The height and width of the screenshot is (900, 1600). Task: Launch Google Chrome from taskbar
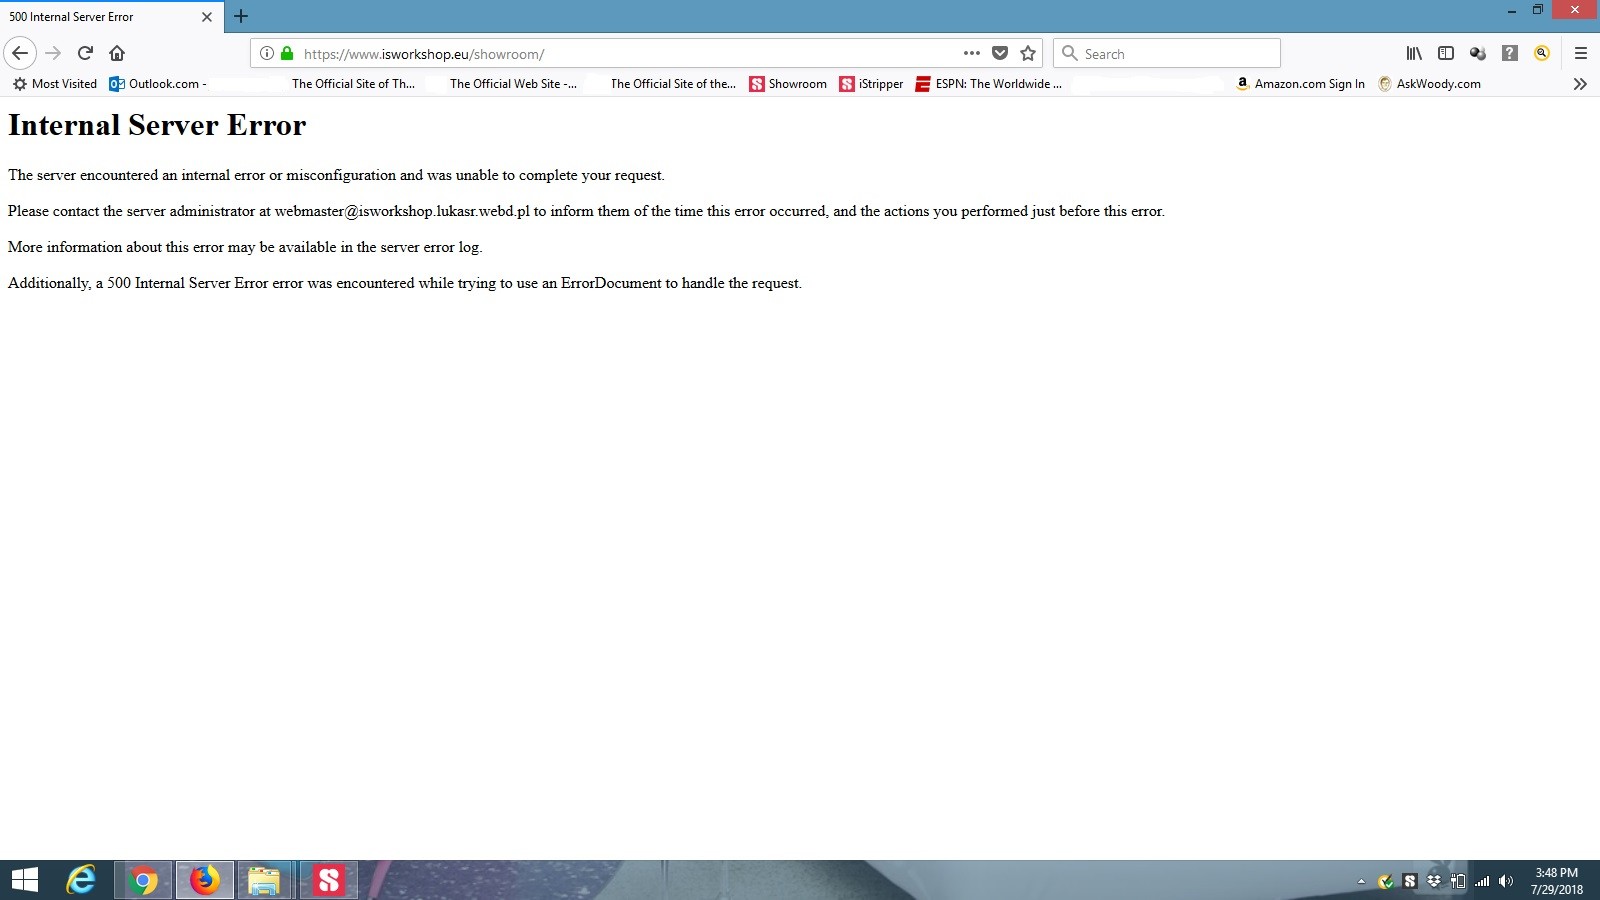[x=143, y=880]
